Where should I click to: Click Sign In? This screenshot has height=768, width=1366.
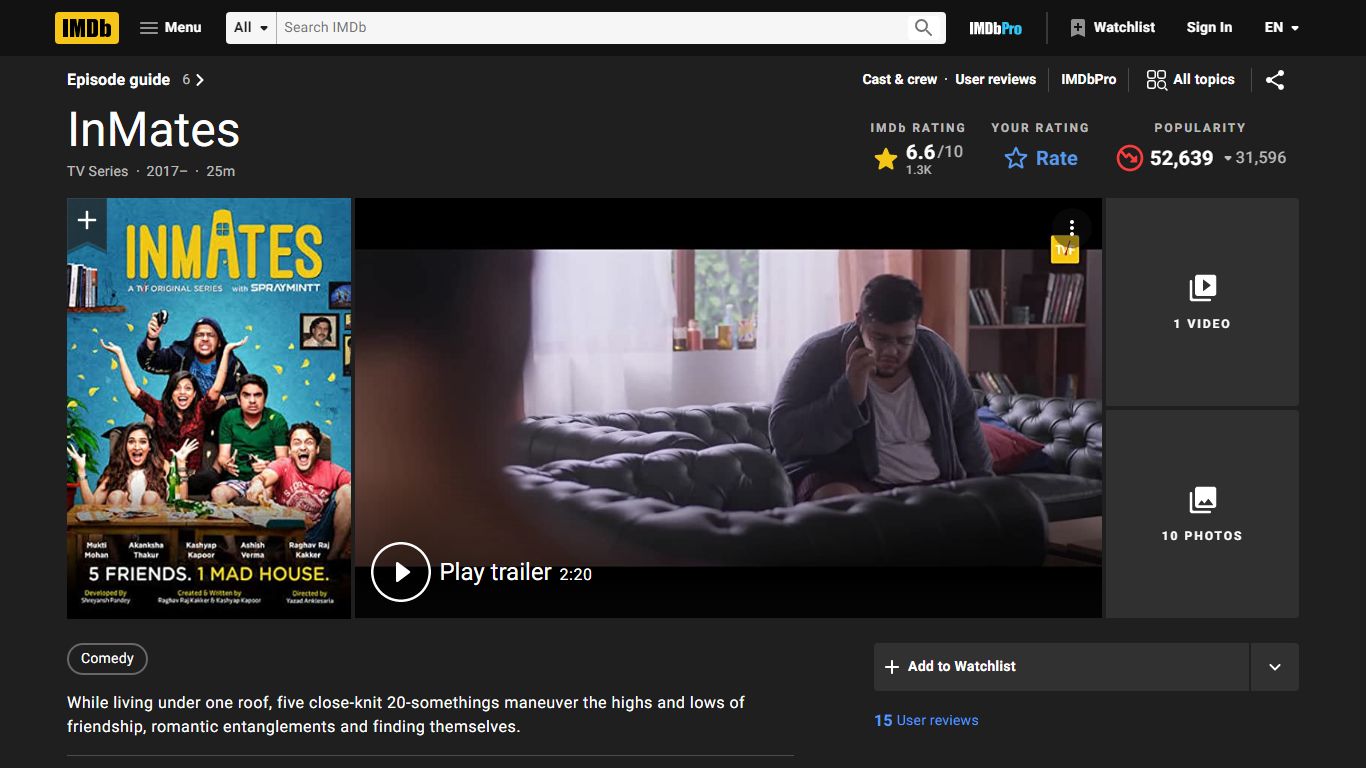click(x=1209, y=28)
